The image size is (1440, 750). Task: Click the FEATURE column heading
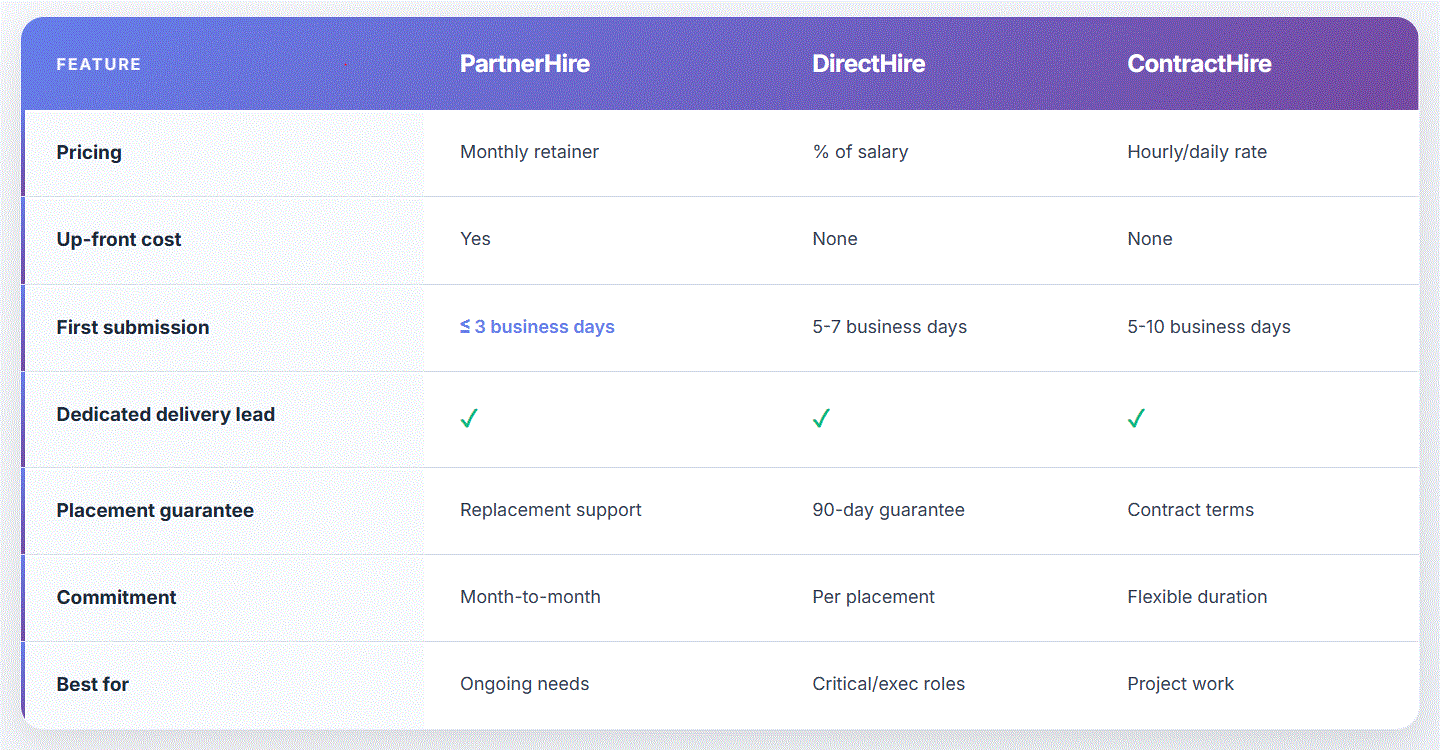[x=99, y=65]
